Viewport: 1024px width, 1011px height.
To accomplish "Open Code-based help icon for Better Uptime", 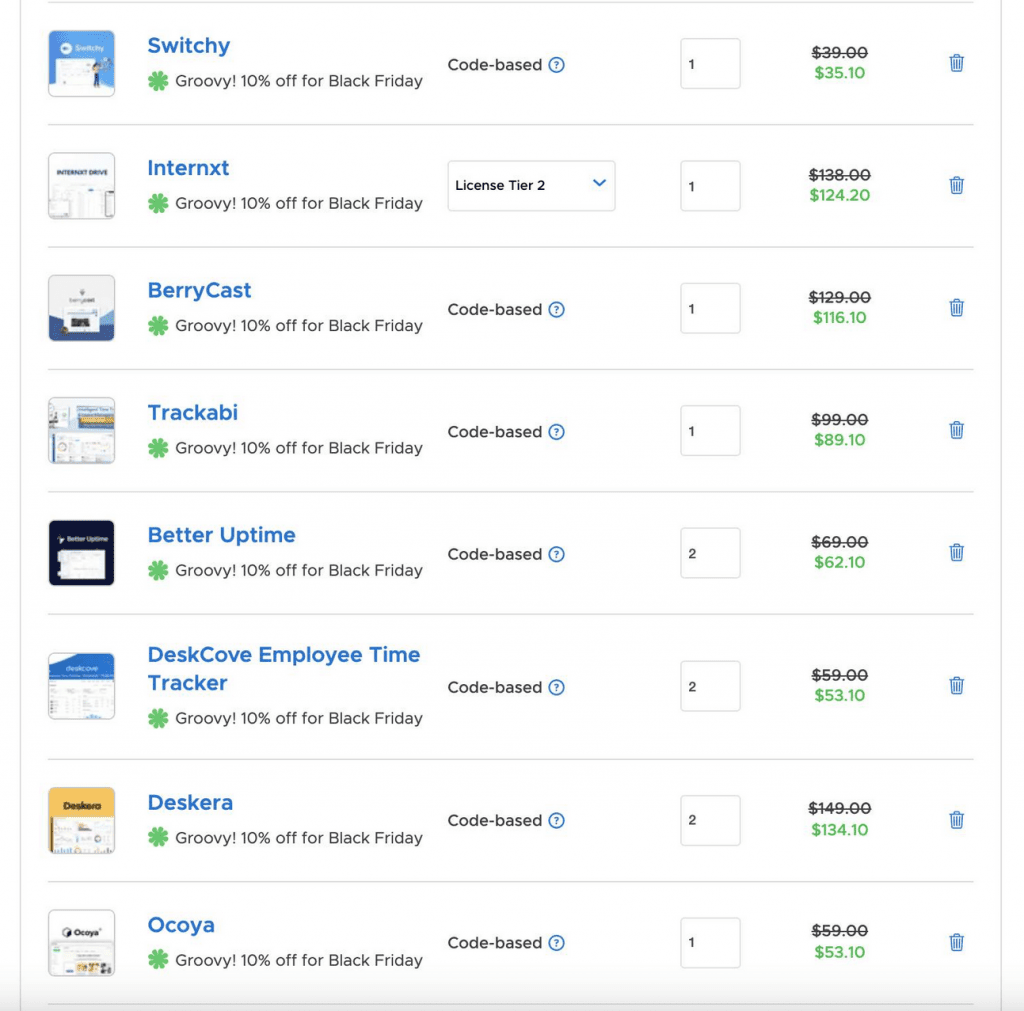I will point(556,554).
